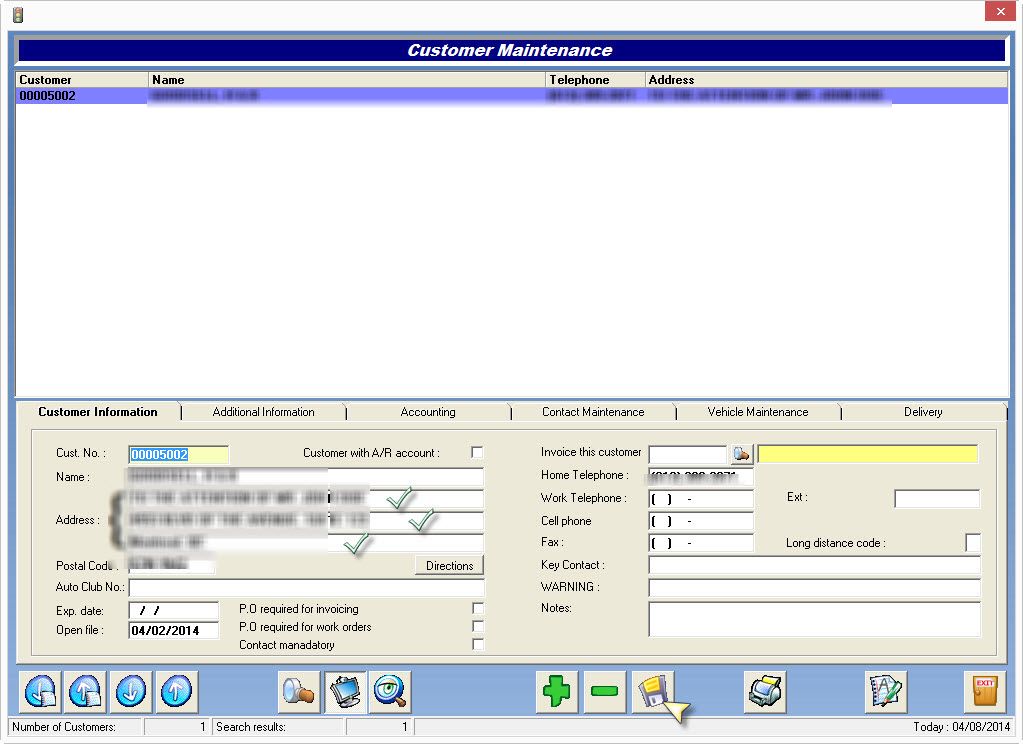Screen dimensions: 1023x744
Task: Enable P.O required for work orders
Action: pos(478,627)
